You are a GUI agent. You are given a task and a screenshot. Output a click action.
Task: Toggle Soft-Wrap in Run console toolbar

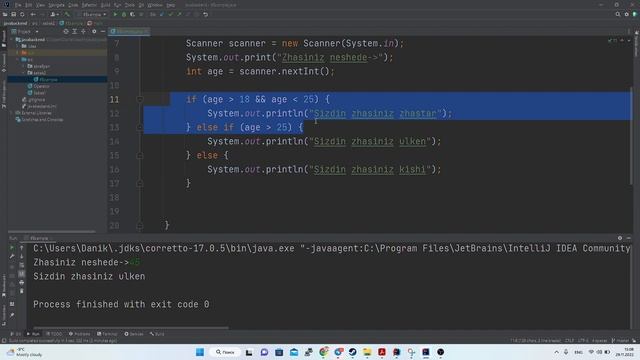[x=22, y=265]
